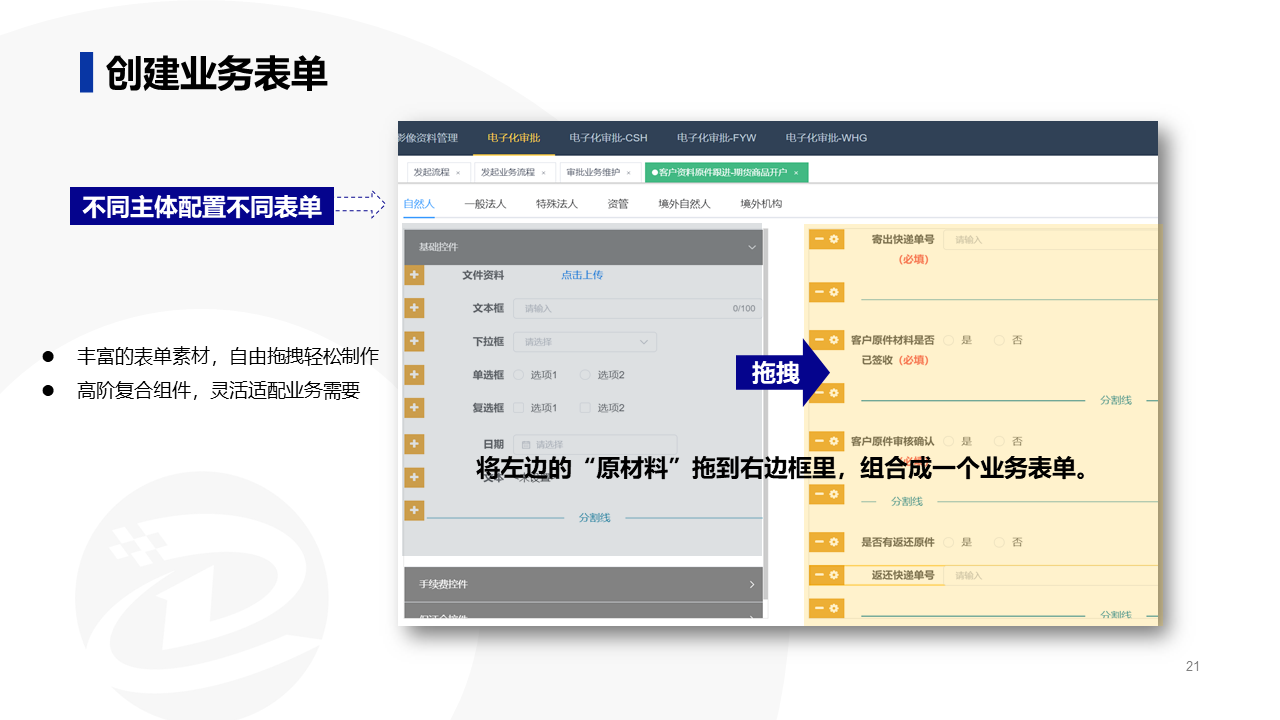Viewport: 1280px width, 720px height.
Task: Add the 单选框 control via its plus icon
Action: pos(414,375)
